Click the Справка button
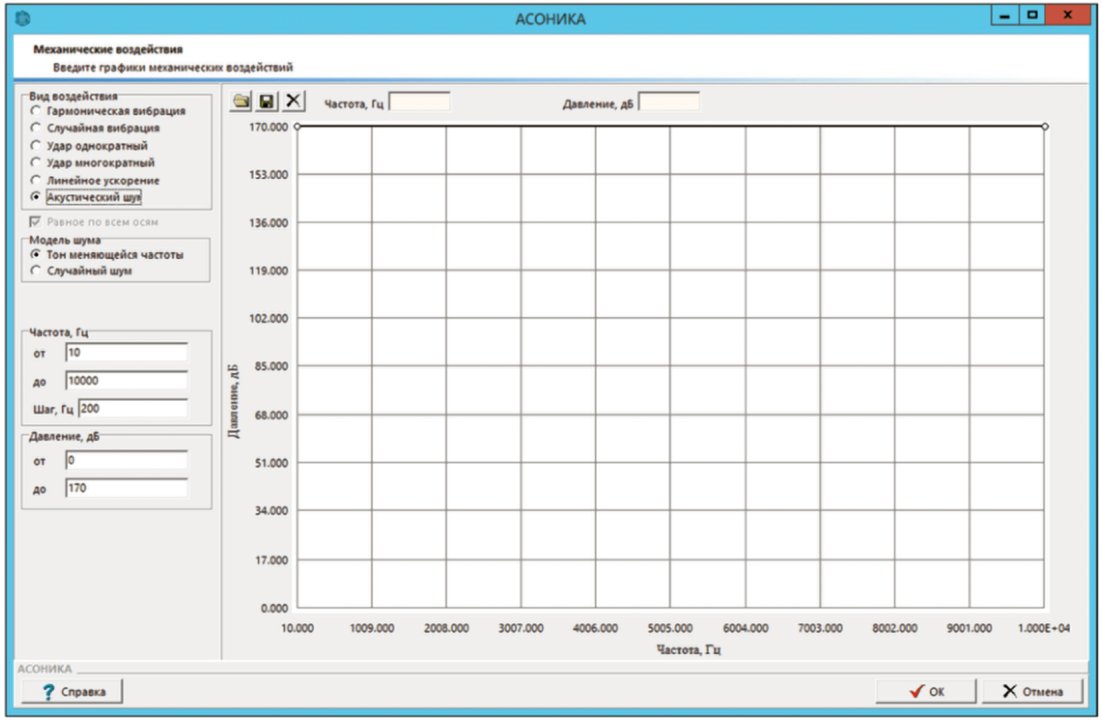 [x=72, y=691]
